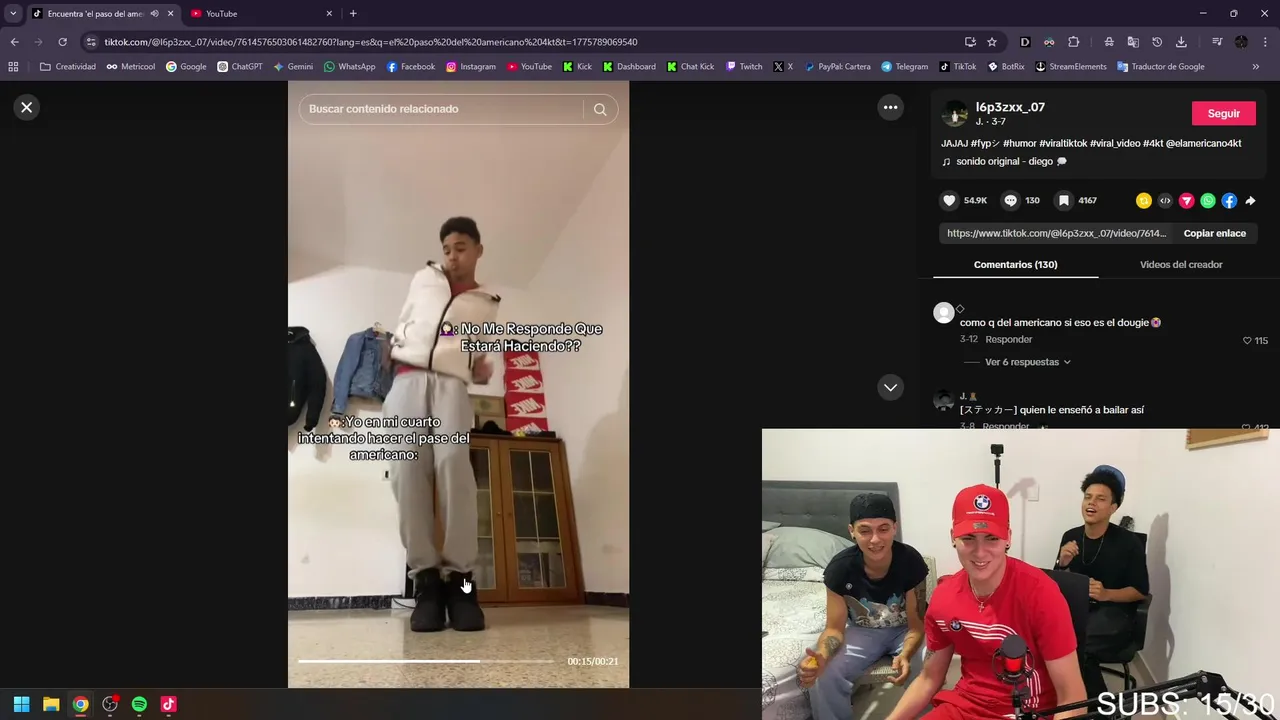Click the Chrome taskbar icon
Viewport: 1280px width, 720px height.
(80, 704)
